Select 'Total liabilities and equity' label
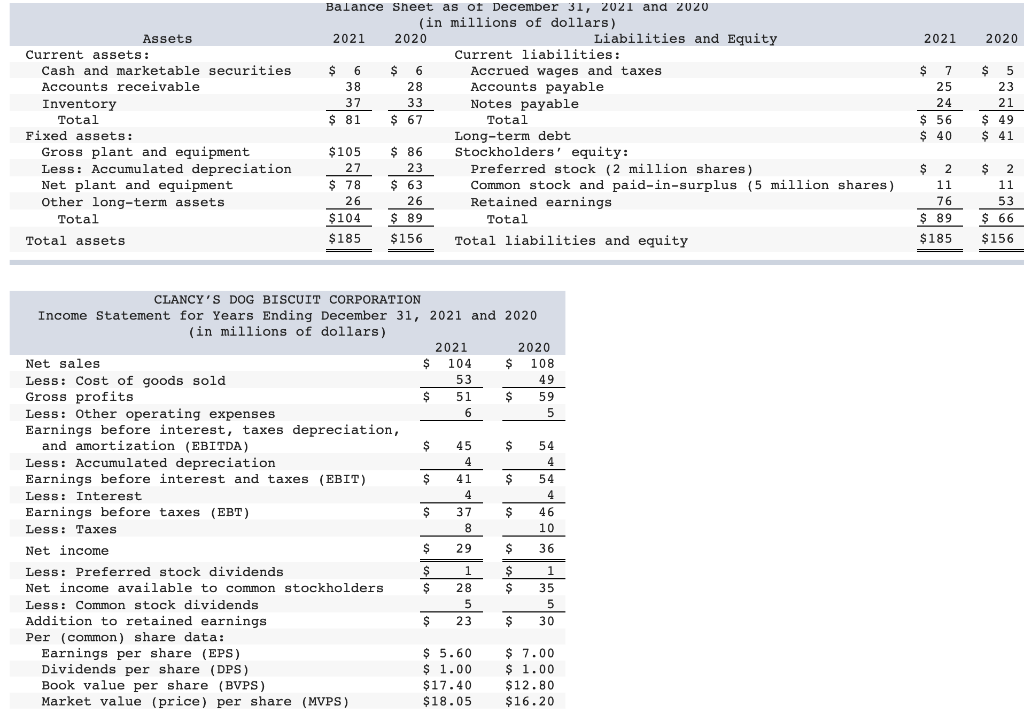The image size is (1024, 714). (x=571, y=241)
